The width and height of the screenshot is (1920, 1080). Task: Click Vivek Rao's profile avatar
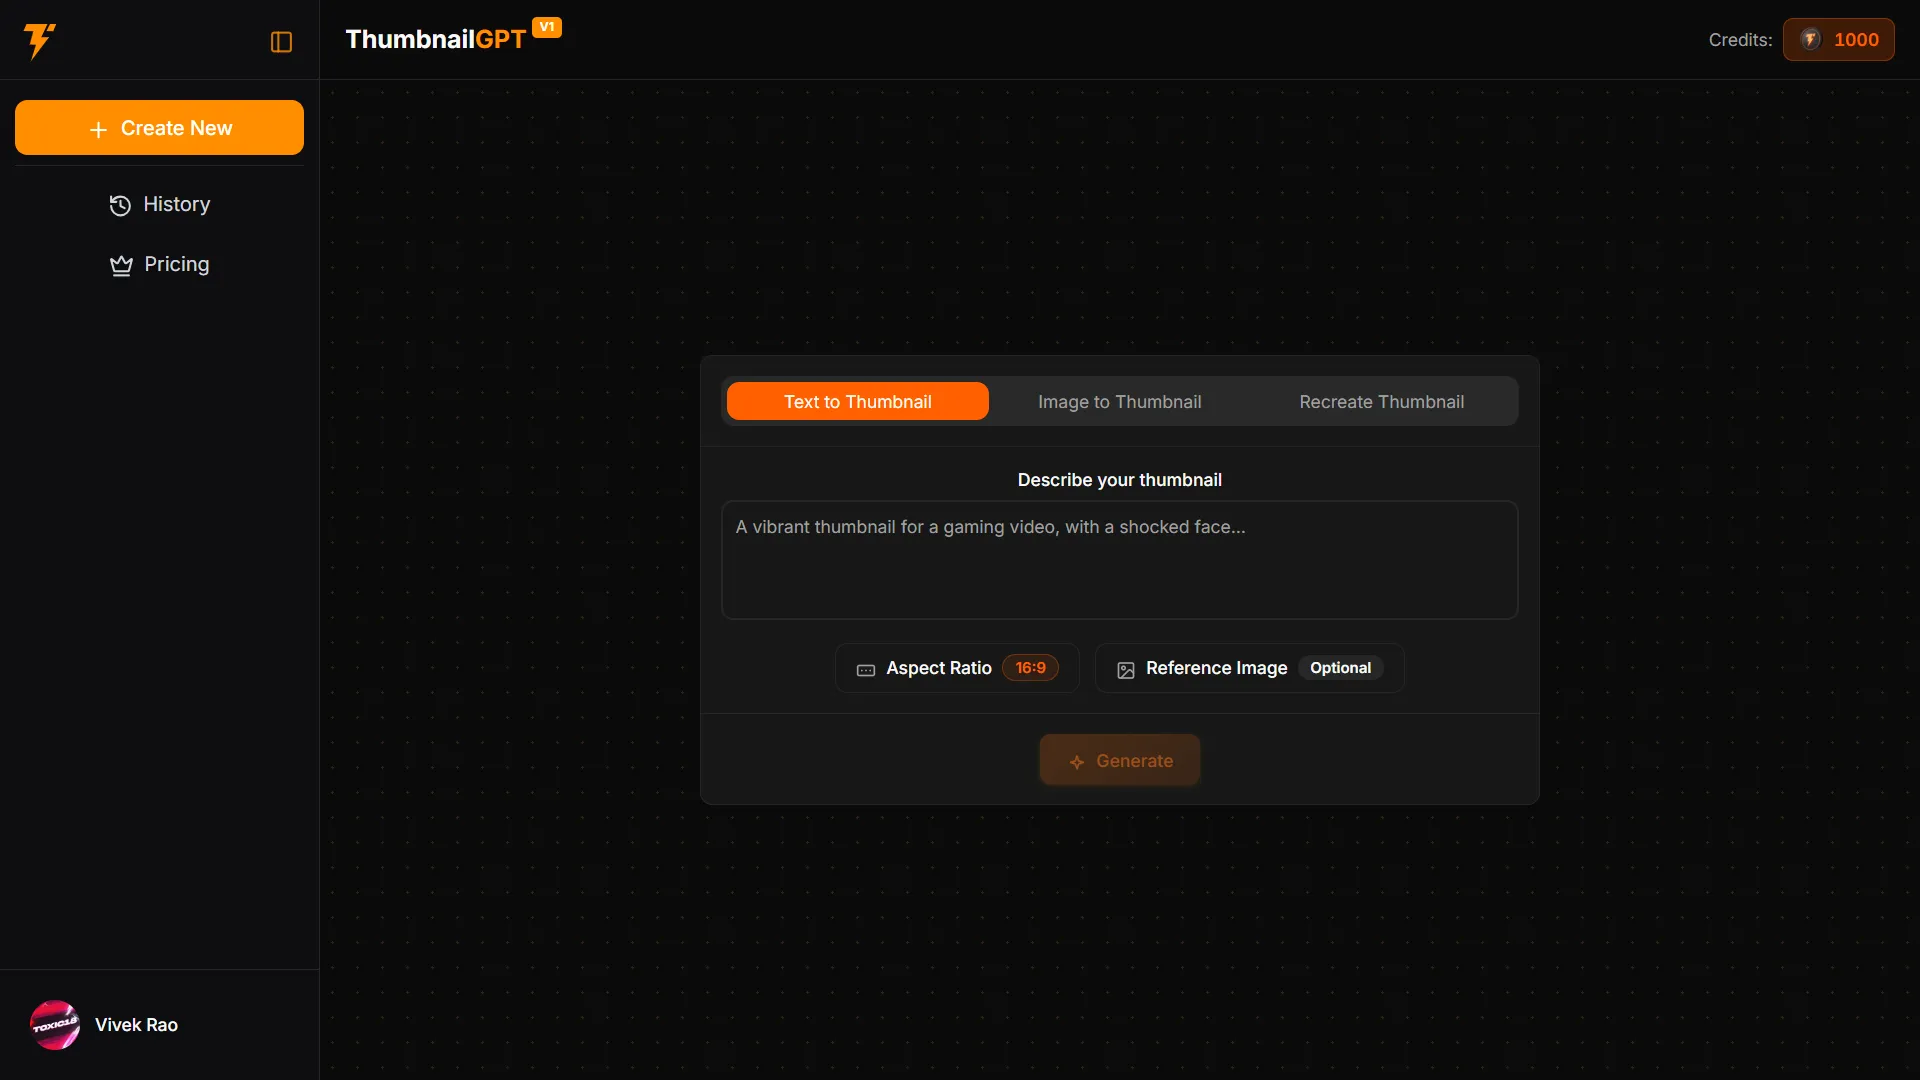(55, 1025)
